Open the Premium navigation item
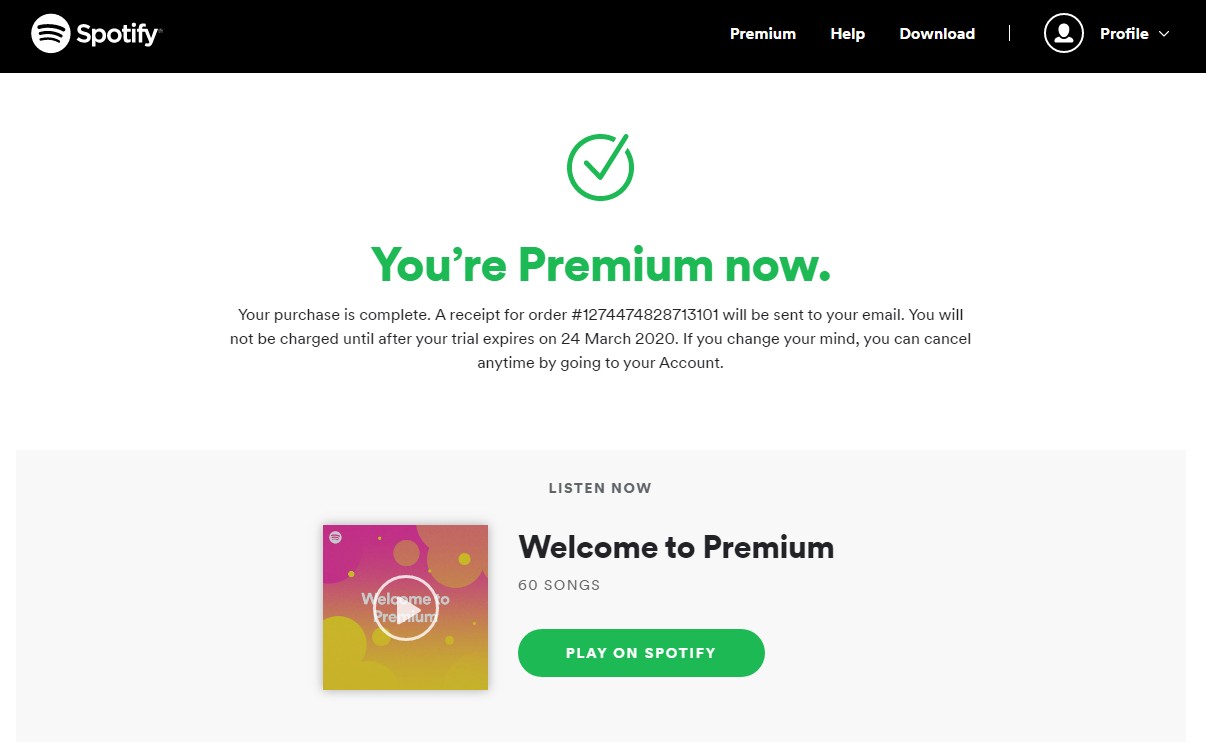This screenshot has width=1206, height=752. [763, 34]
